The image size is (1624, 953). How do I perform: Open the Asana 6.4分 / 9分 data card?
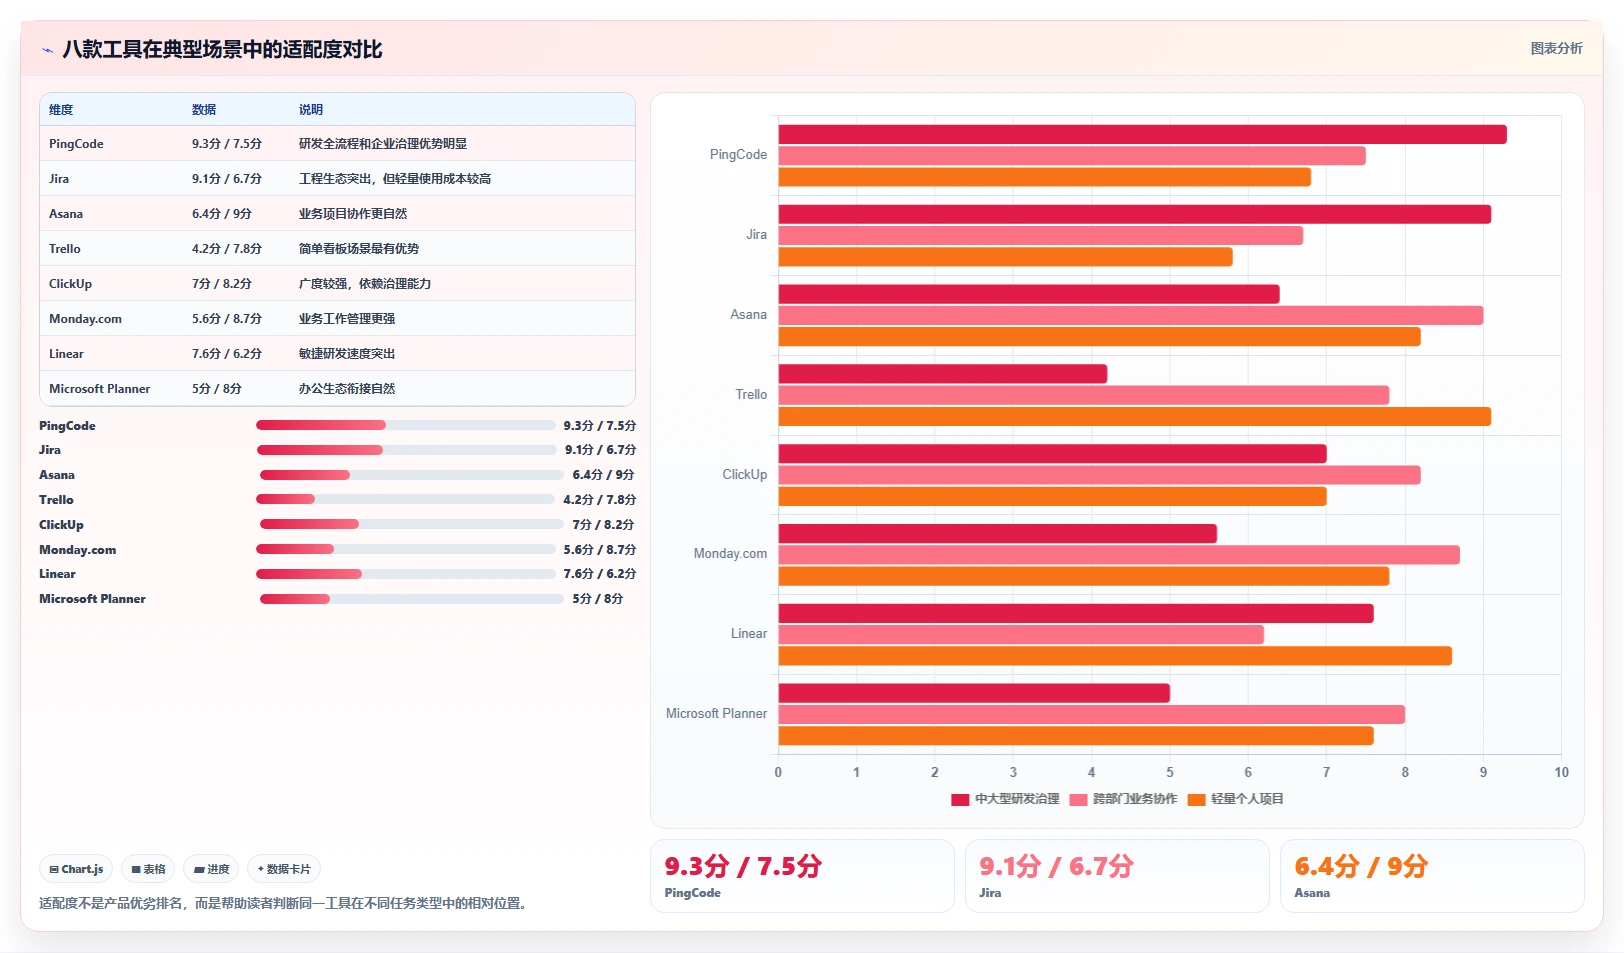pyautogui.click(x=1432, y=876)
